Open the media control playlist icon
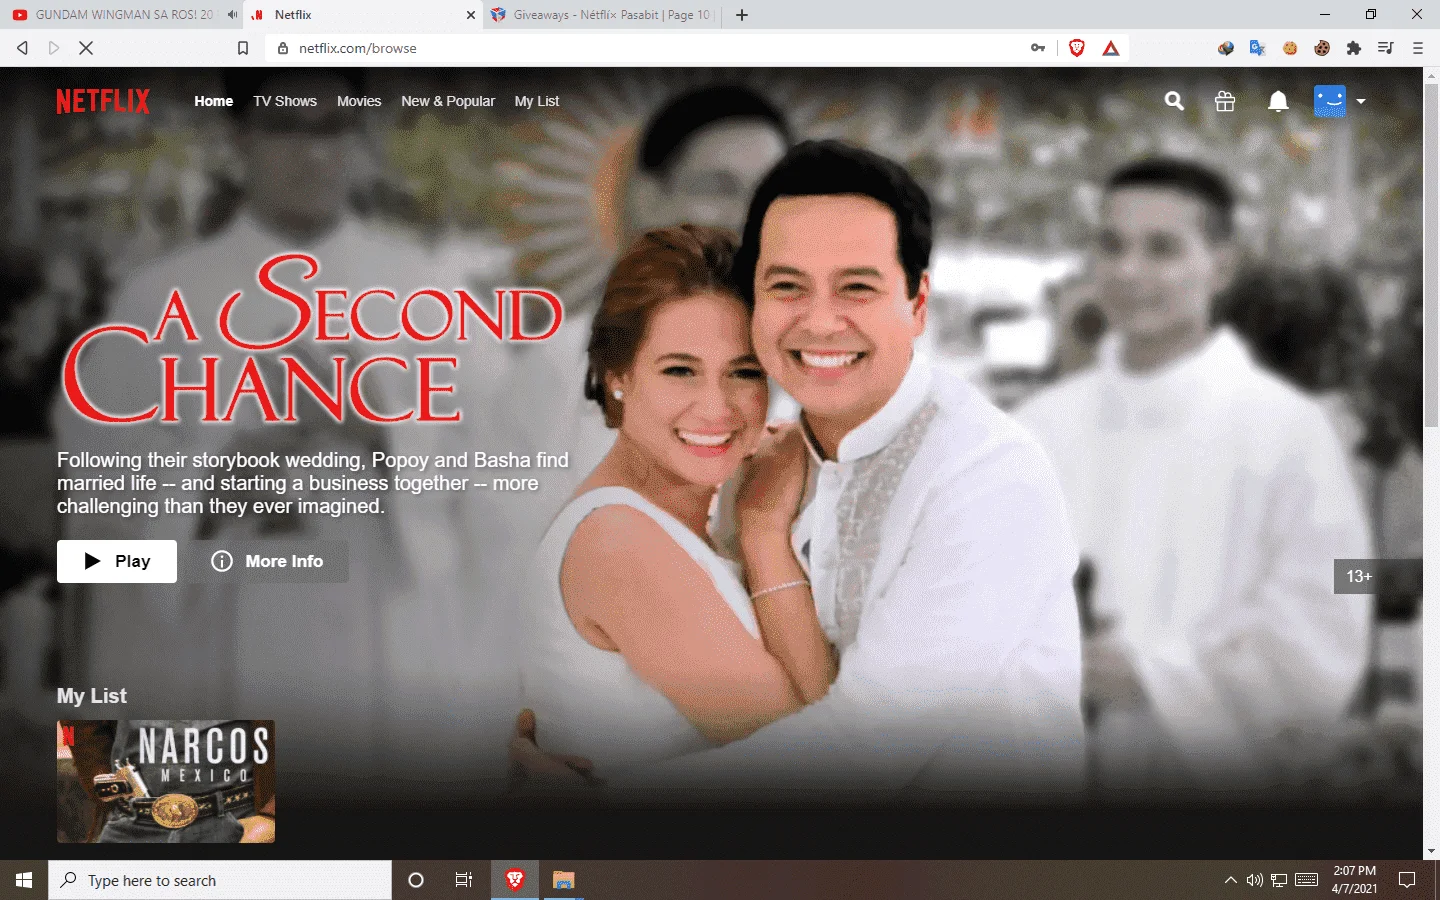Screen dimensions: 1440x900 [1386, 48]
